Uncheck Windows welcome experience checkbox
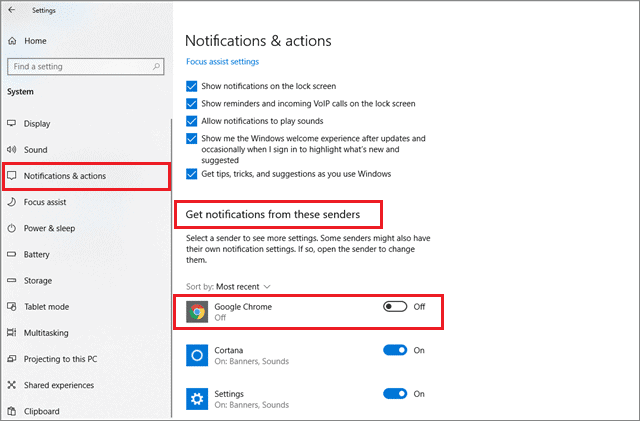 (x=191, y=138)
